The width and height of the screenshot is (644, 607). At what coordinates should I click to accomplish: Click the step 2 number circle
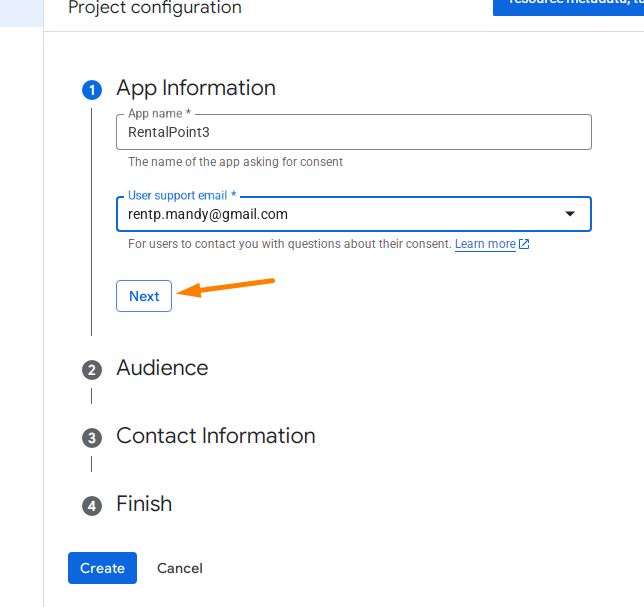pyautogui.click(x=92, y=370)
